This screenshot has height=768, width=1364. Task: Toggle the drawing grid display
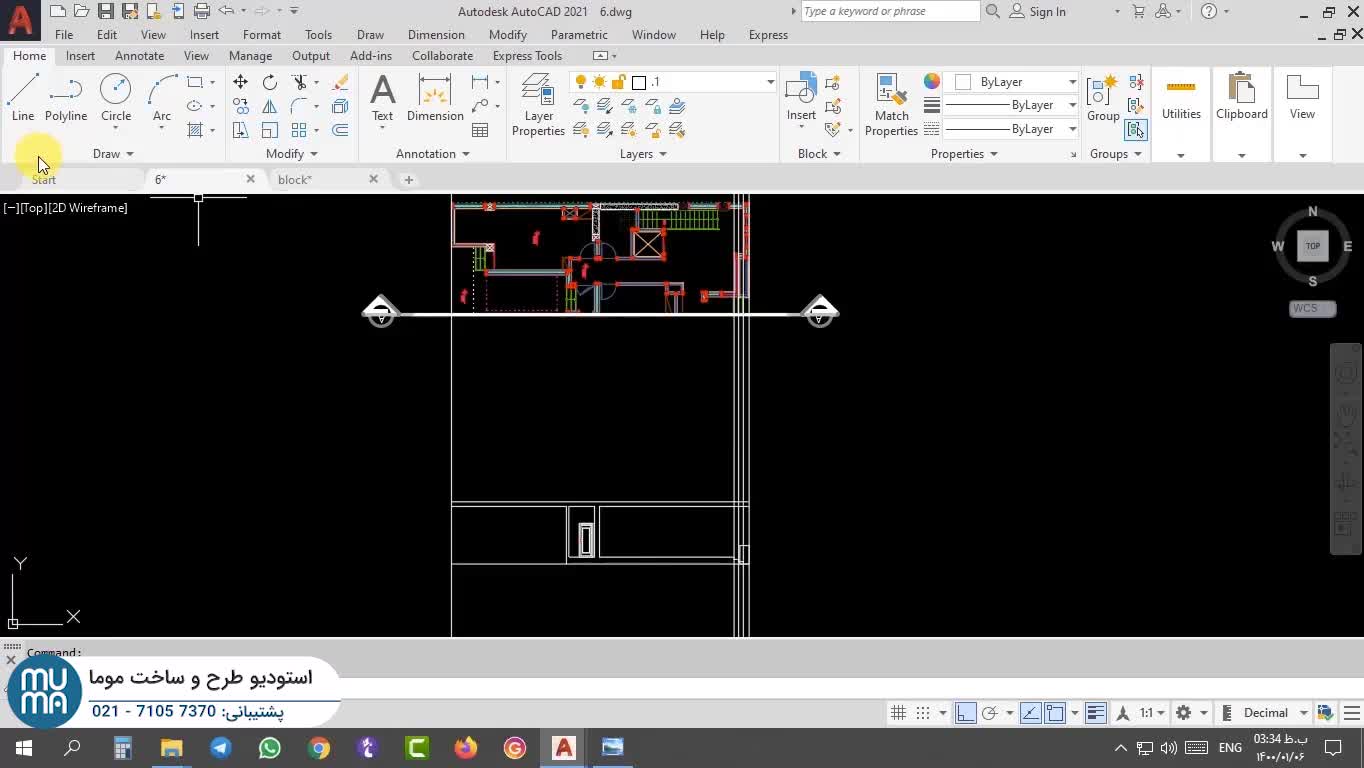898,713
